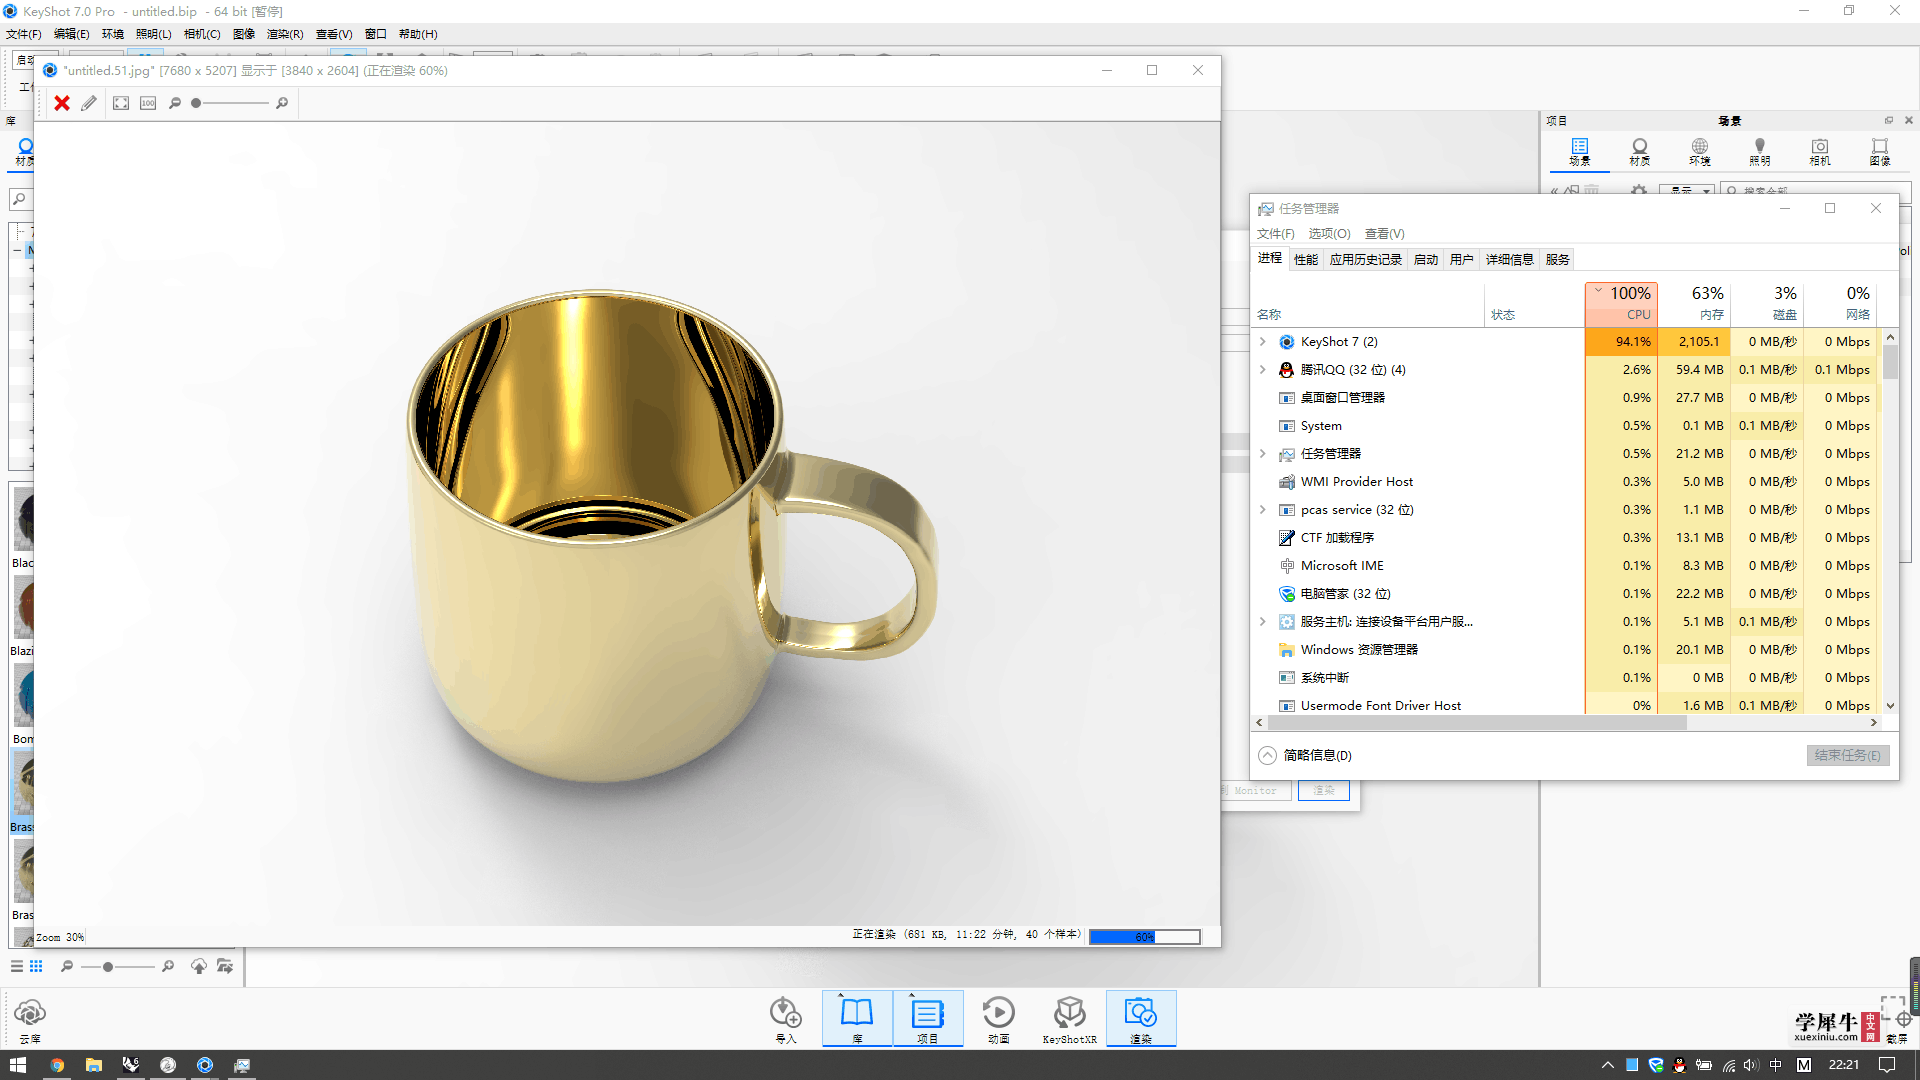The height and width of the screenshot is (1080, 1920).
Task: Adjust the library thumbnail size slider
Action: click(x=108, y=967)
